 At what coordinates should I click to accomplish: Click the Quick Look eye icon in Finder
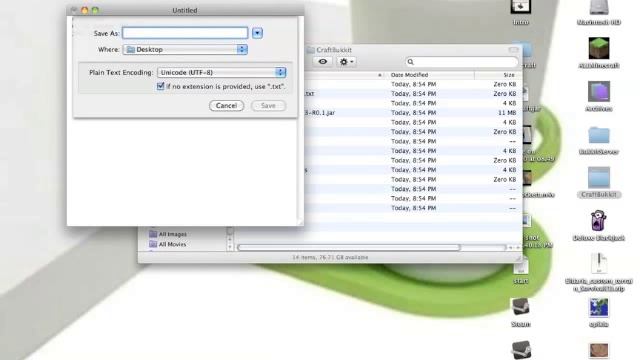click(x=323, y=62)
